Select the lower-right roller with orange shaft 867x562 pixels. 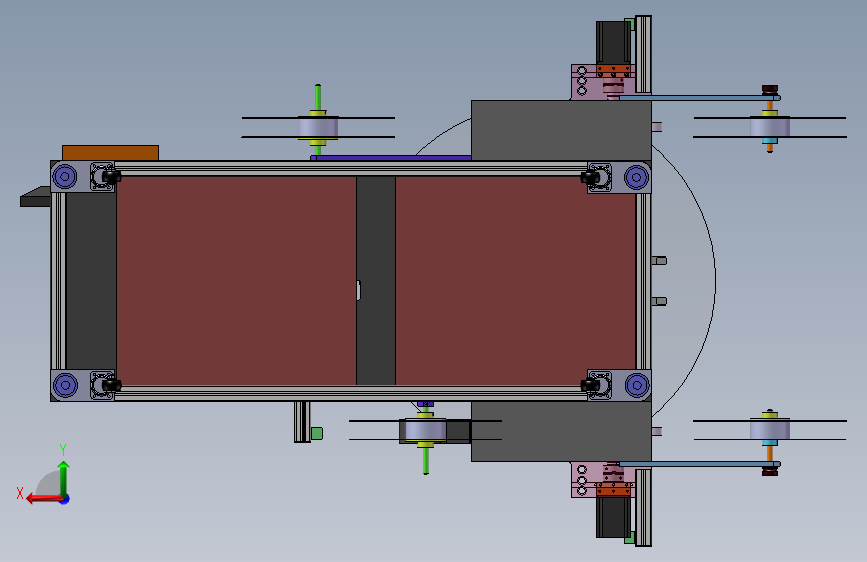coord(770,430)
